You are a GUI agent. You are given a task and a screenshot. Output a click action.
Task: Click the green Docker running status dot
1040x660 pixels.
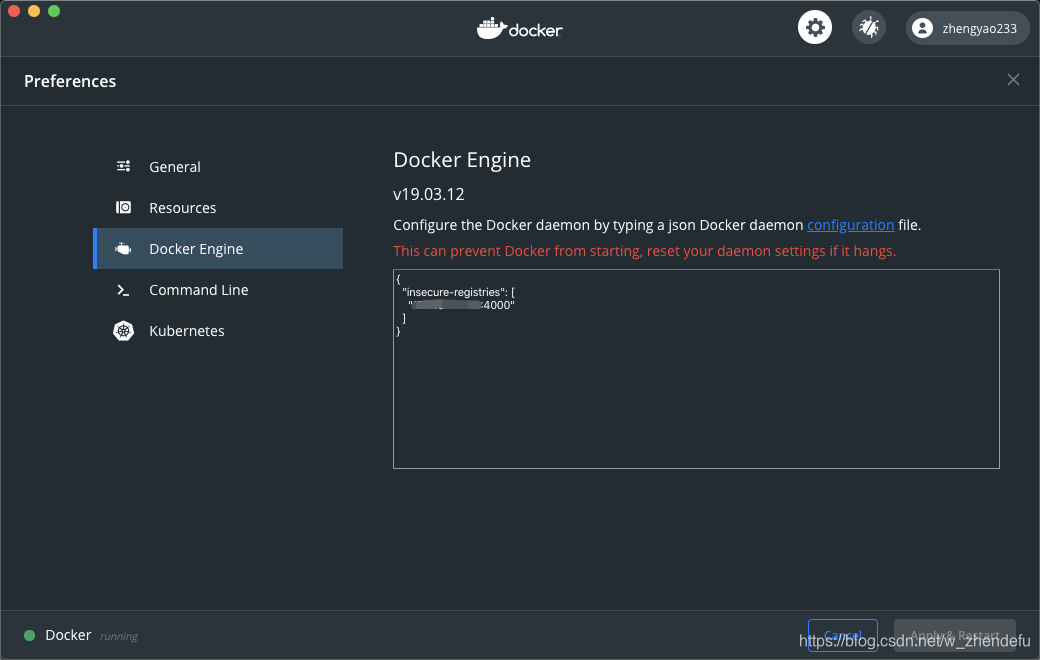tap(29, 635)
